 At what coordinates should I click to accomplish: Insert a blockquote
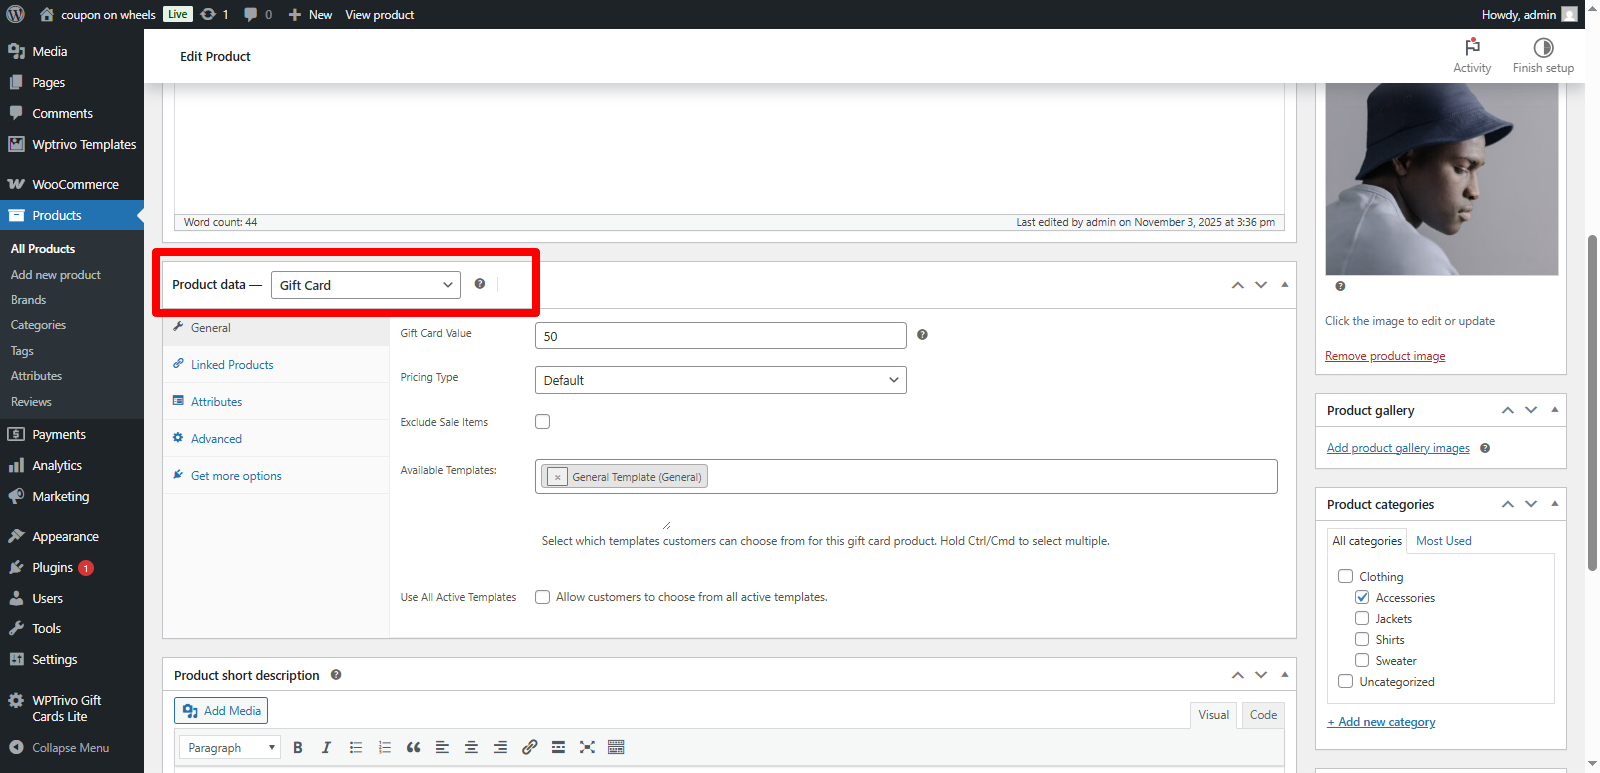point(413,747)
